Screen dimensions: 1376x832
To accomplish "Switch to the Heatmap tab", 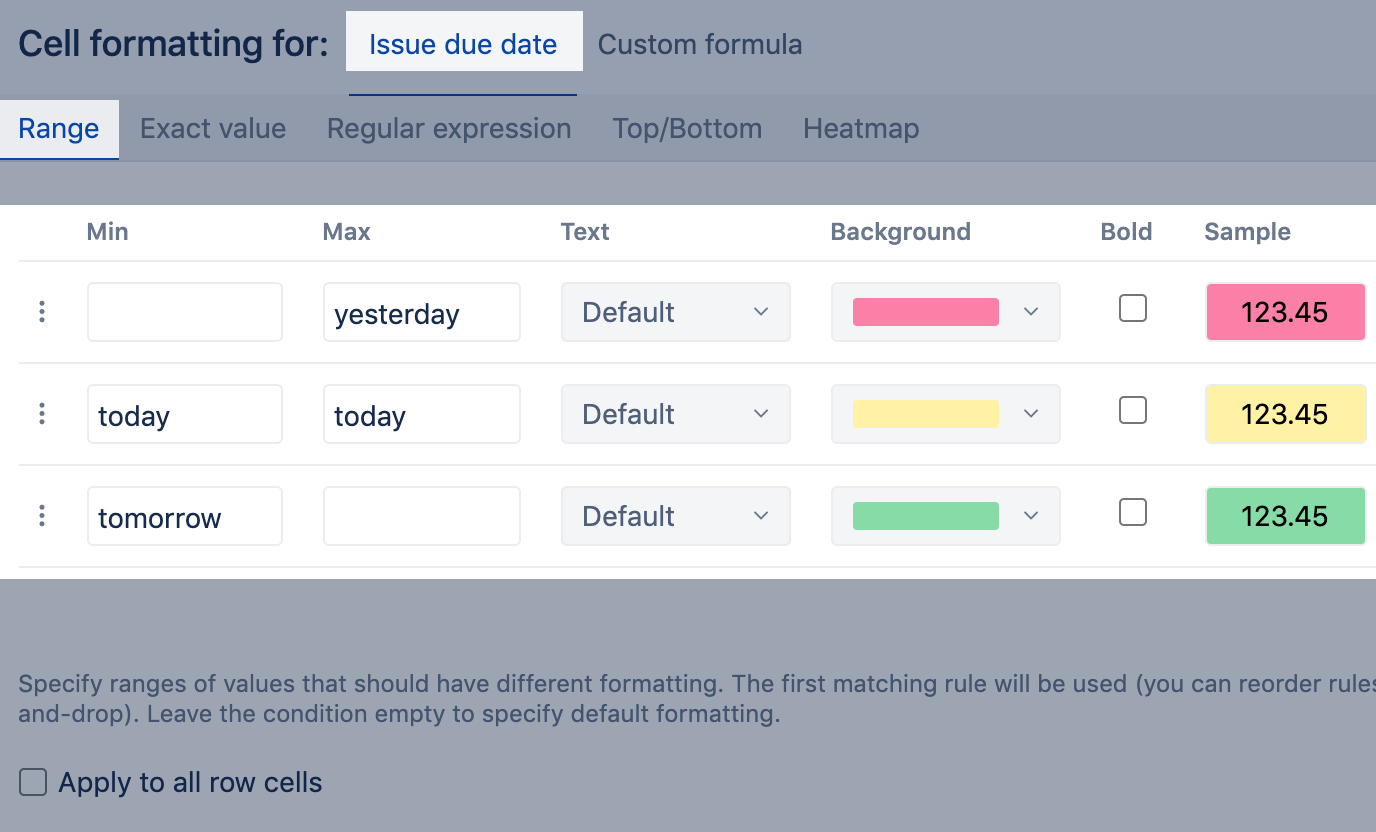I will pyautogui.click(x=861, y=129).
